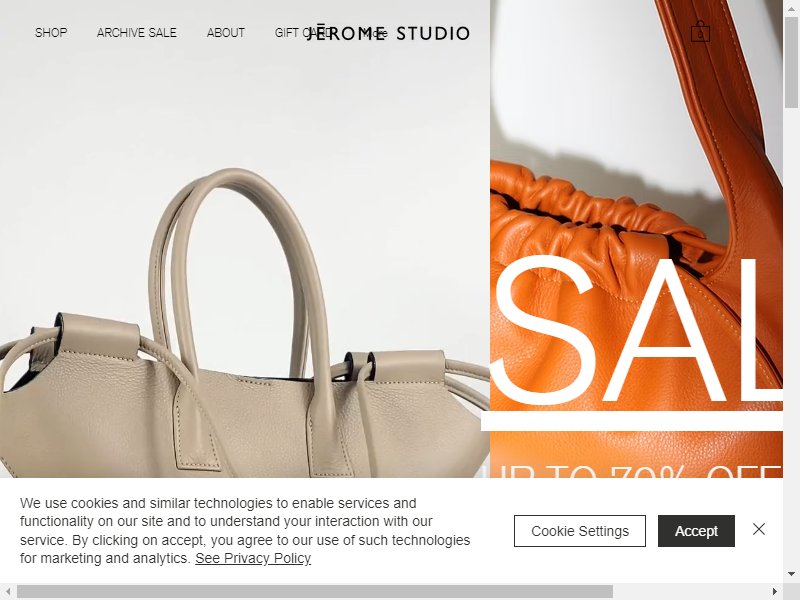Image resolution: width=800 pixels, height=600 pixels.
Task: Go to the ARCHIVE SALE page
Action: 137,33
